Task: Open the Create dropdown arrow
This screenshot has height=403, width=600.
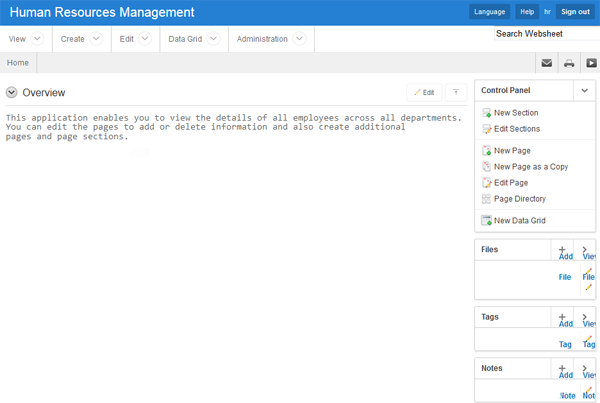Action: tap(96, 39)
